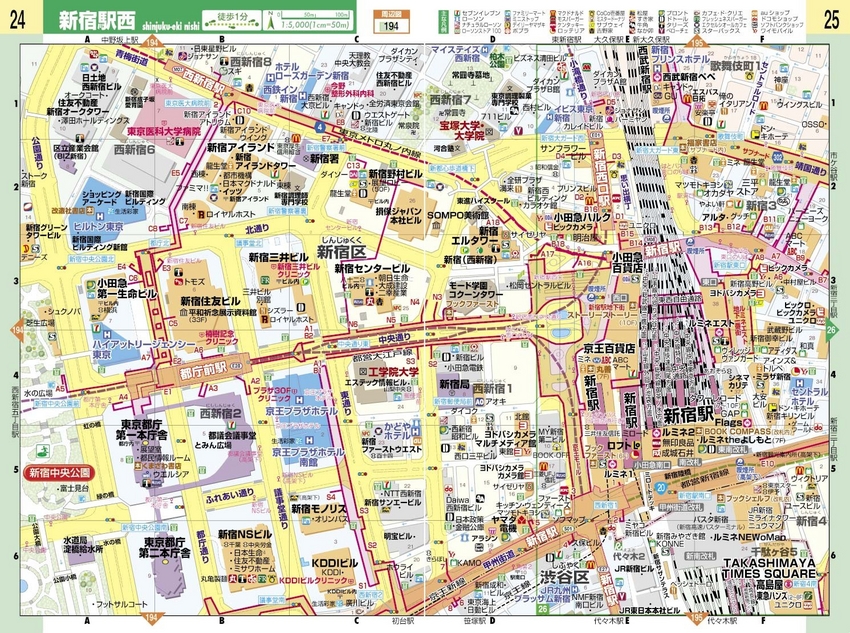850x633 pixels.
Task: Click the ふれあい通り street label
Action: tap(230, 495)
